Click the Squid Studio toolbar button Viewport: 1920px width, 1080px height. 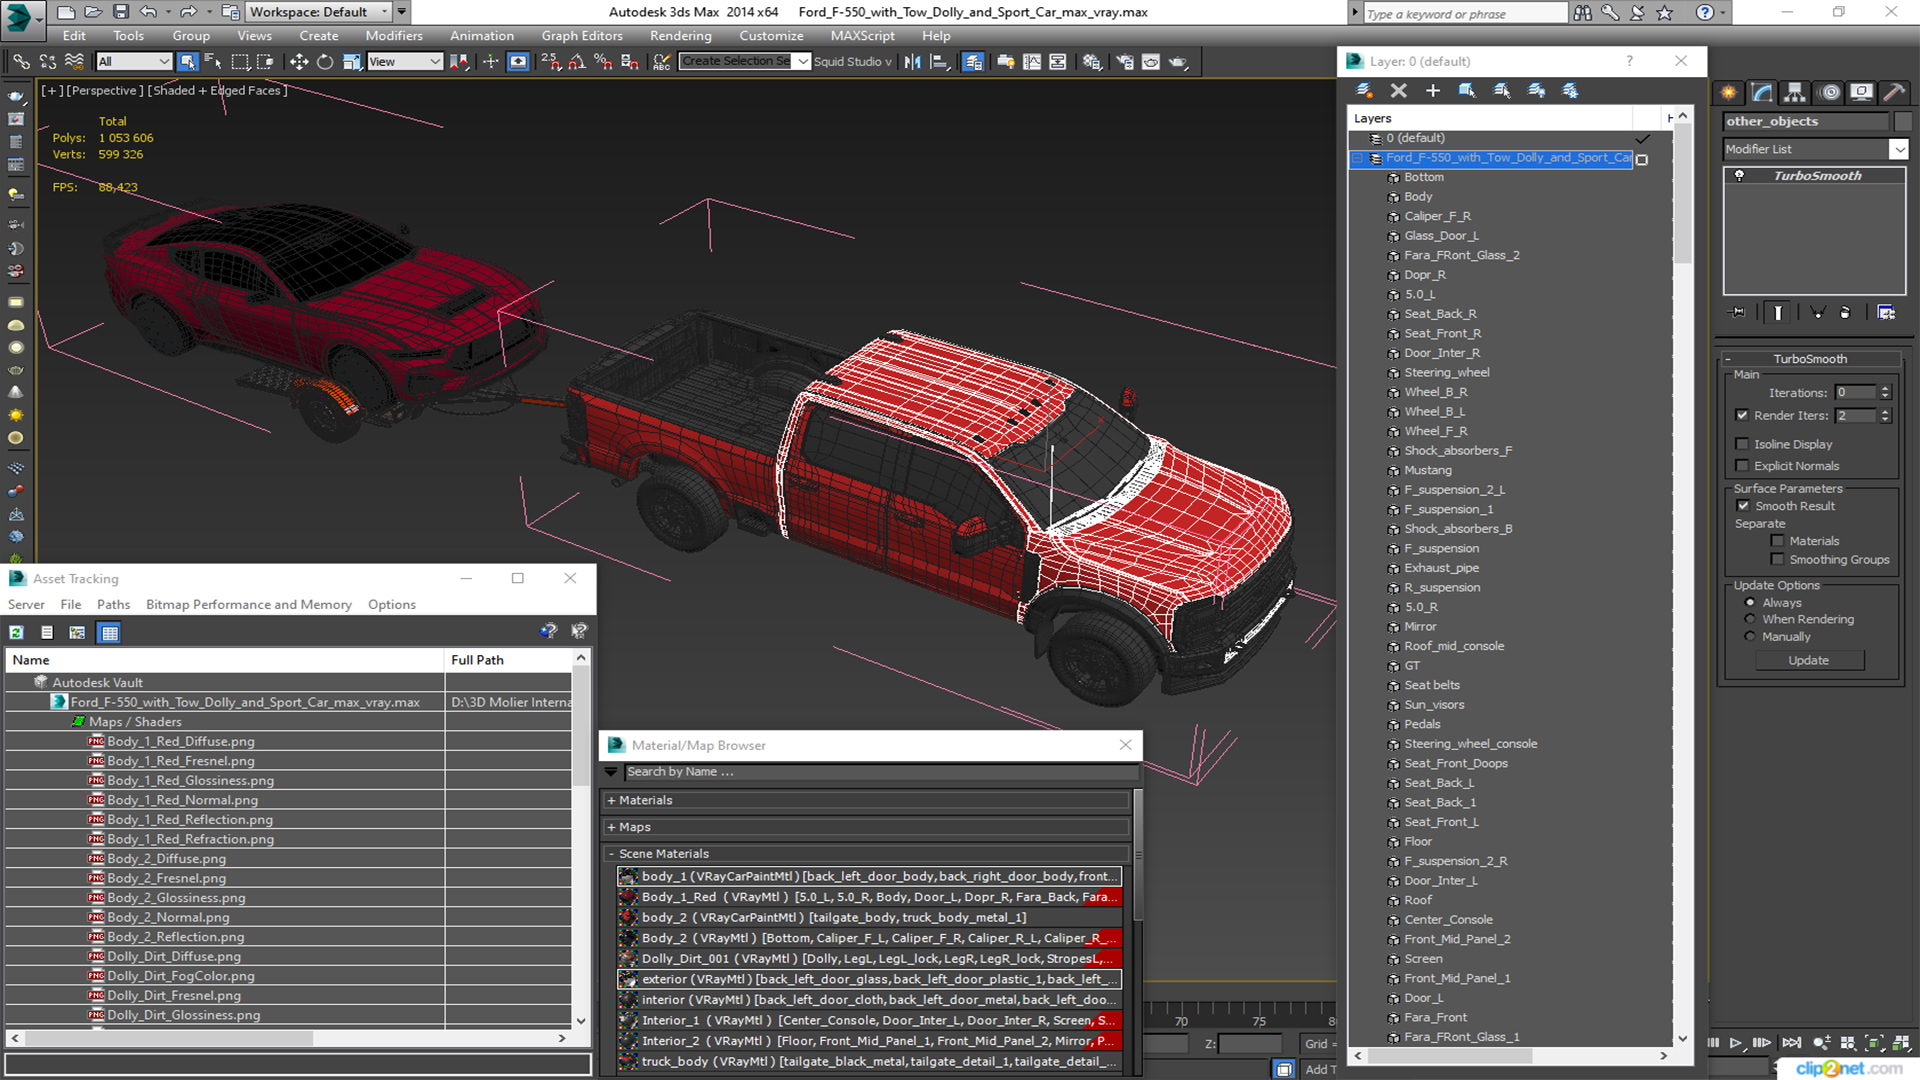coord(852,62)
